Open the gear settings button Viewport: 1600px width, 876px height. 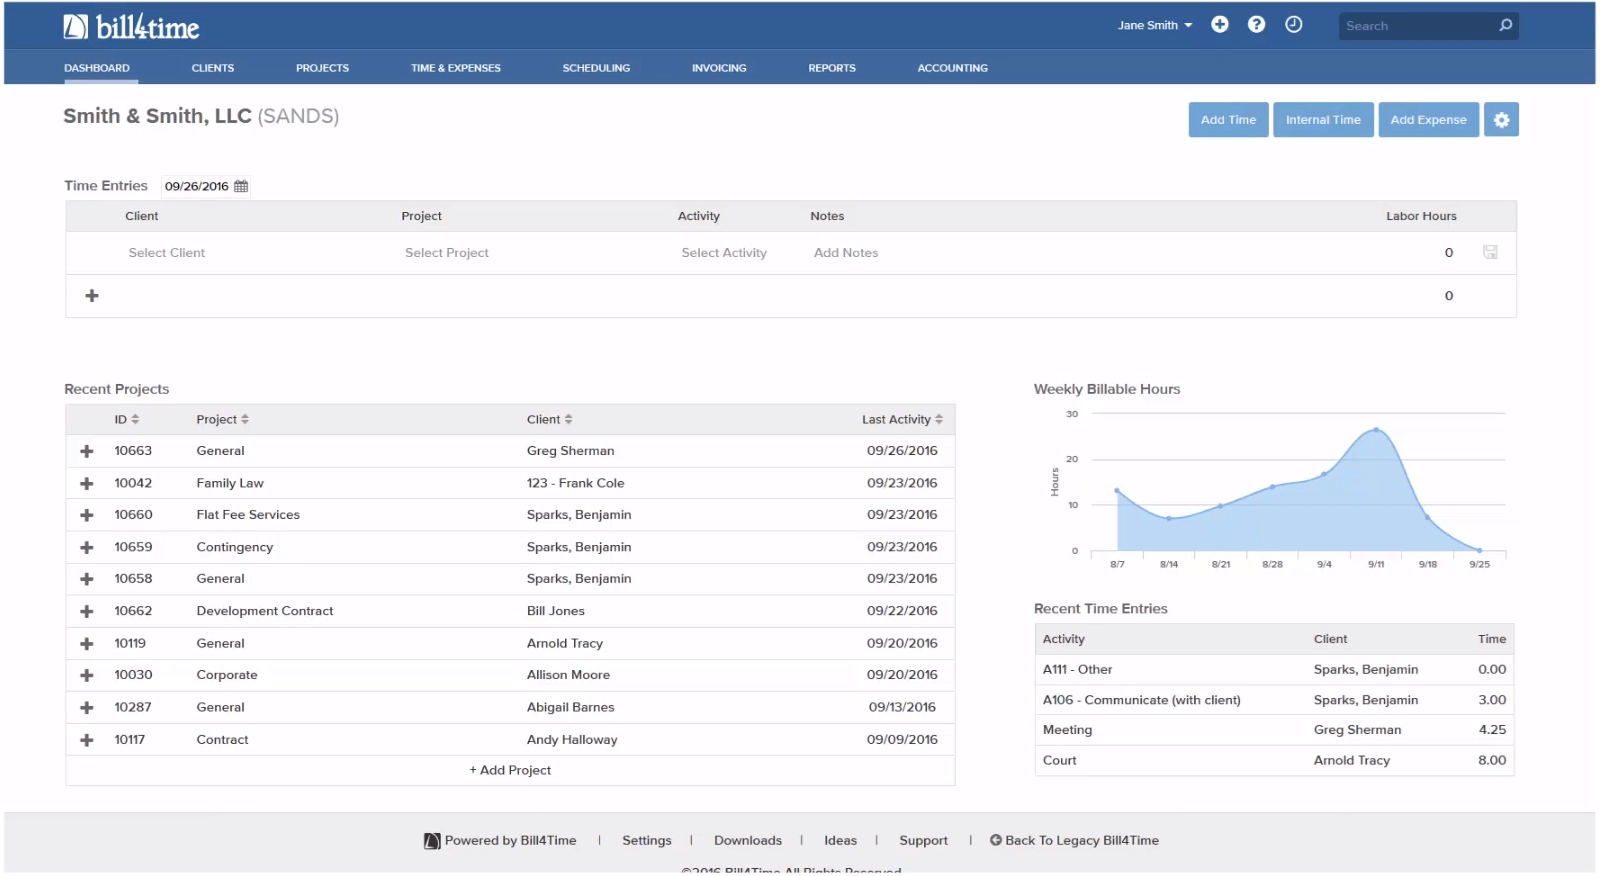1500,120
